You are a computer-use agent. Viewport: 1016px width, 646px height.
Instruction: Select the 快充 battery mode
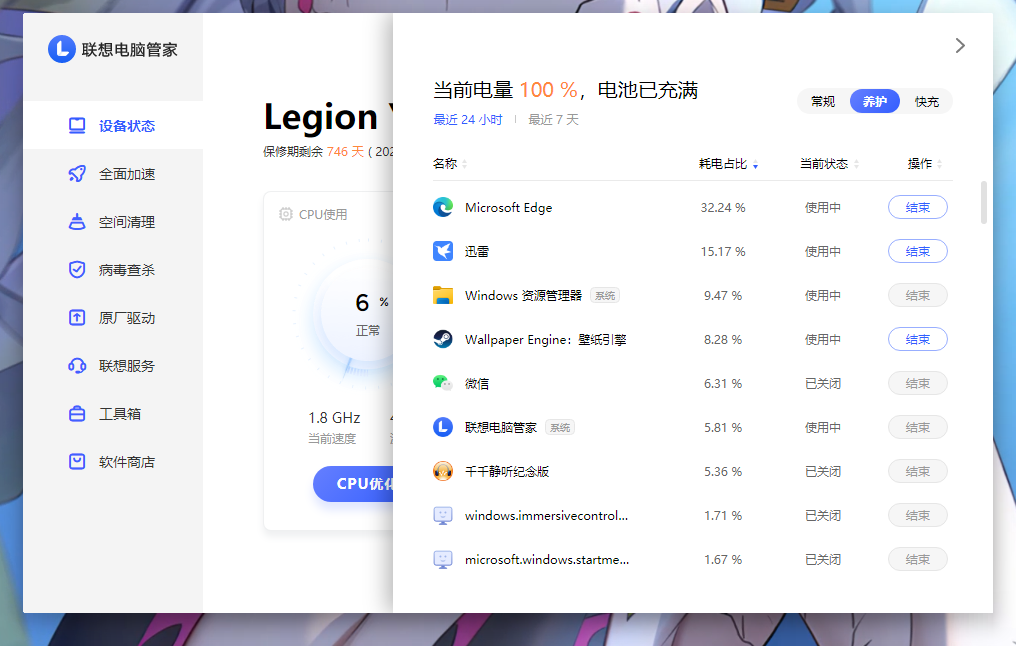tap(927, 101)
